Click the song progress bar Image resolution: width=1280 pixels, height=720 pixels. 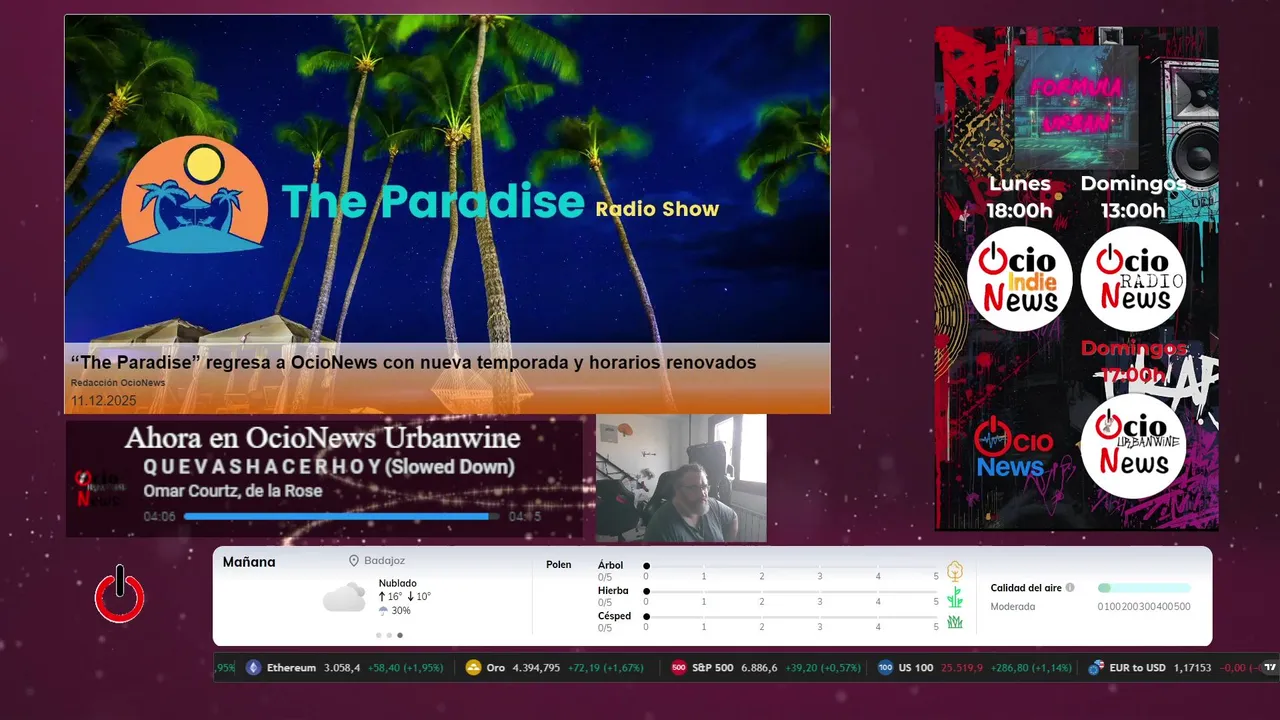(341, 517)
